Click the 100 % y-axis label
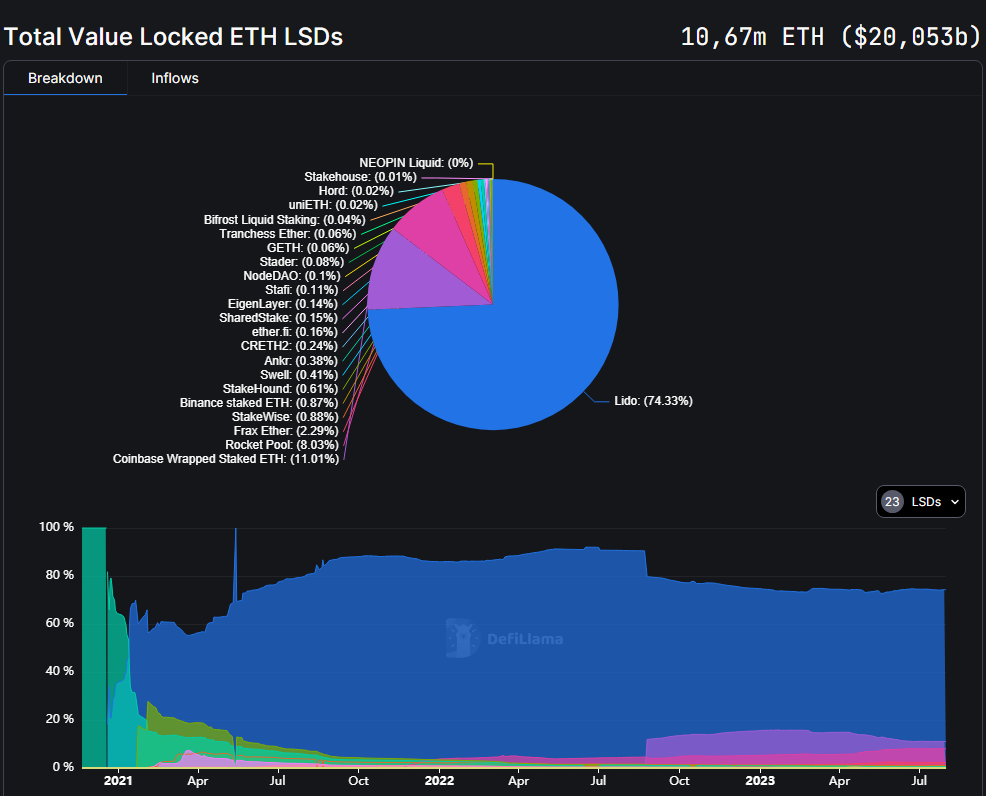This screenshot has width=986, height=796. tap(57, 527)
